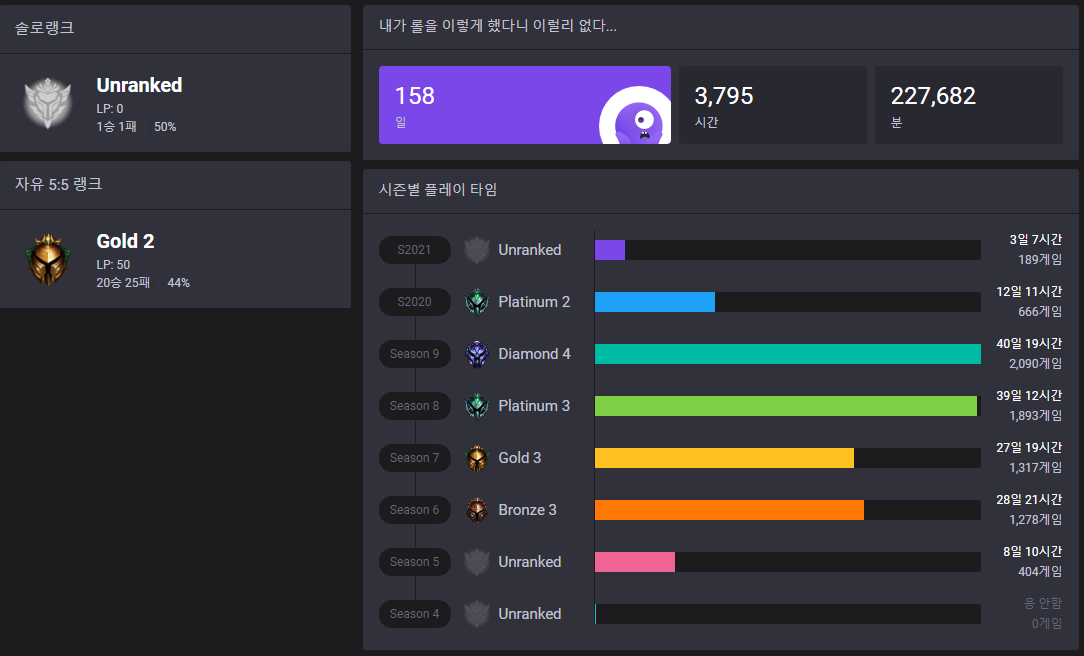Click the Season 7 Gold 3 tier icon
1084x656 pixels.
click(x=477, y=458)
